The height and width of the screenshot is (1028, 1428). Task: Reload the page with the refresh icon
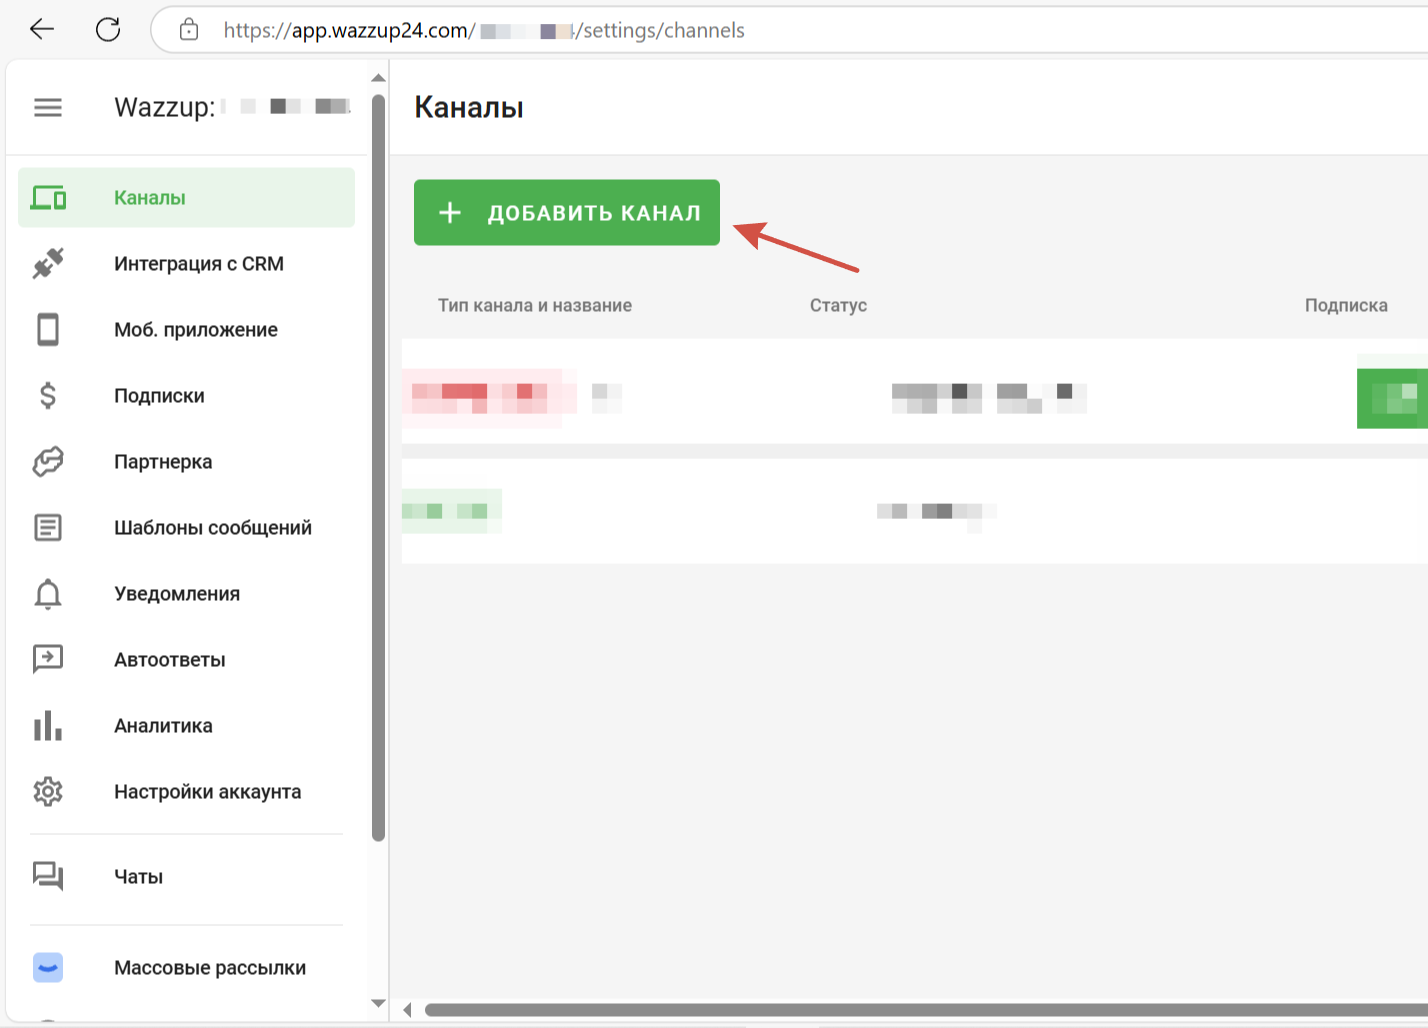pos(108,29)
